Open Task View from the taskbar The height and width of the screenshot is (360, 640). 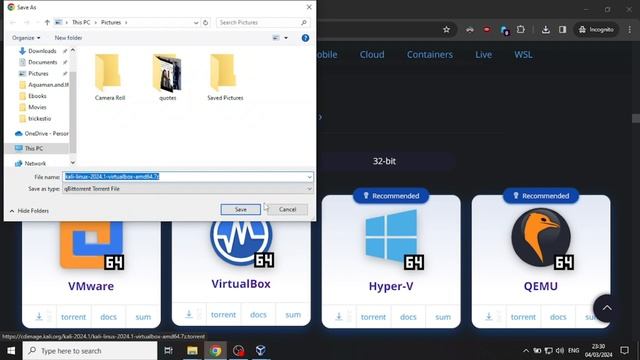[x=168, y=351]
